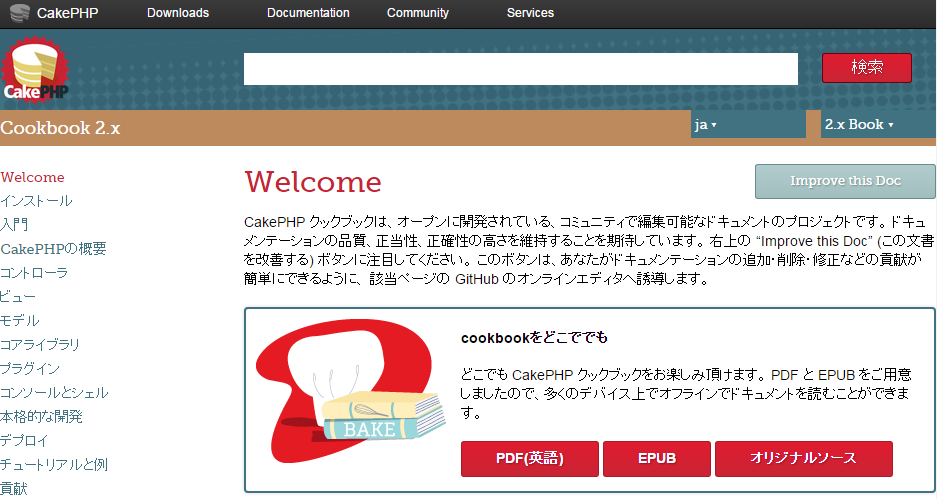Download the EPUB version
Image resolution: width=937 pixels, height=499 pixels.
[657, 458]
